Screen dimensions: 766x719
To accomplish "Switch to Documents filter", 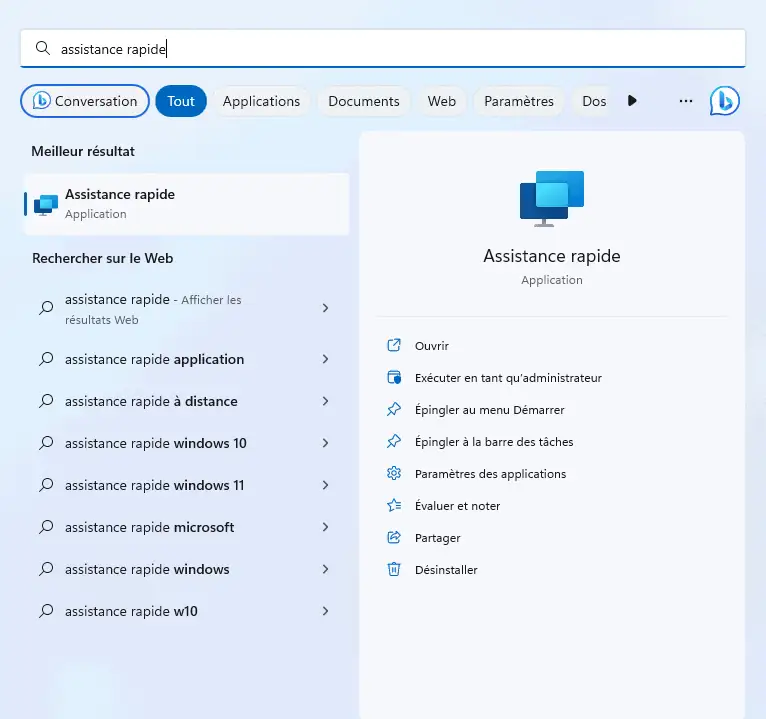I will 364,101.
